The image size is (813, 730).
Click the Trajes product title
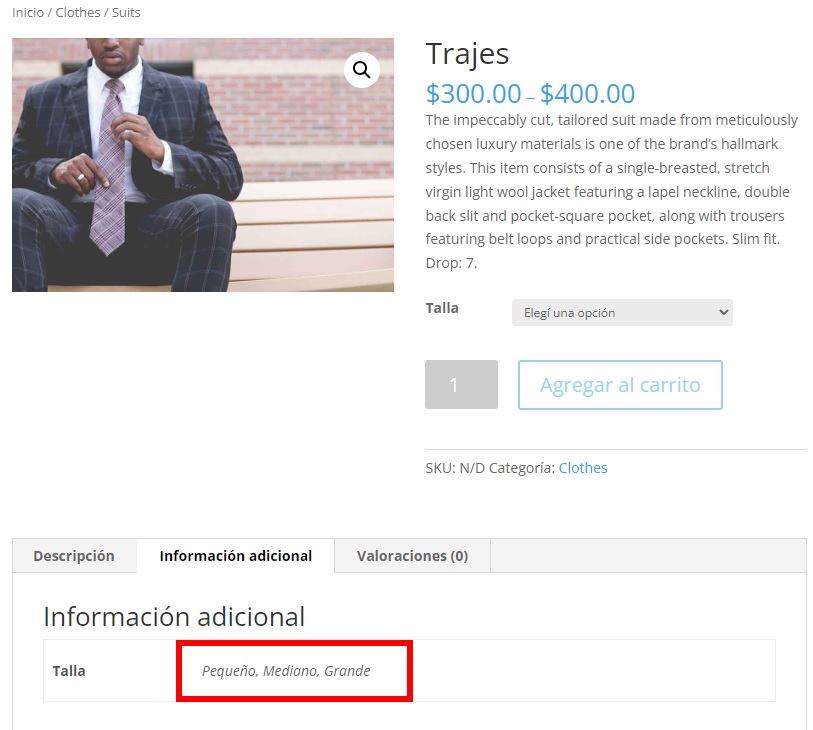click(467, 54)
